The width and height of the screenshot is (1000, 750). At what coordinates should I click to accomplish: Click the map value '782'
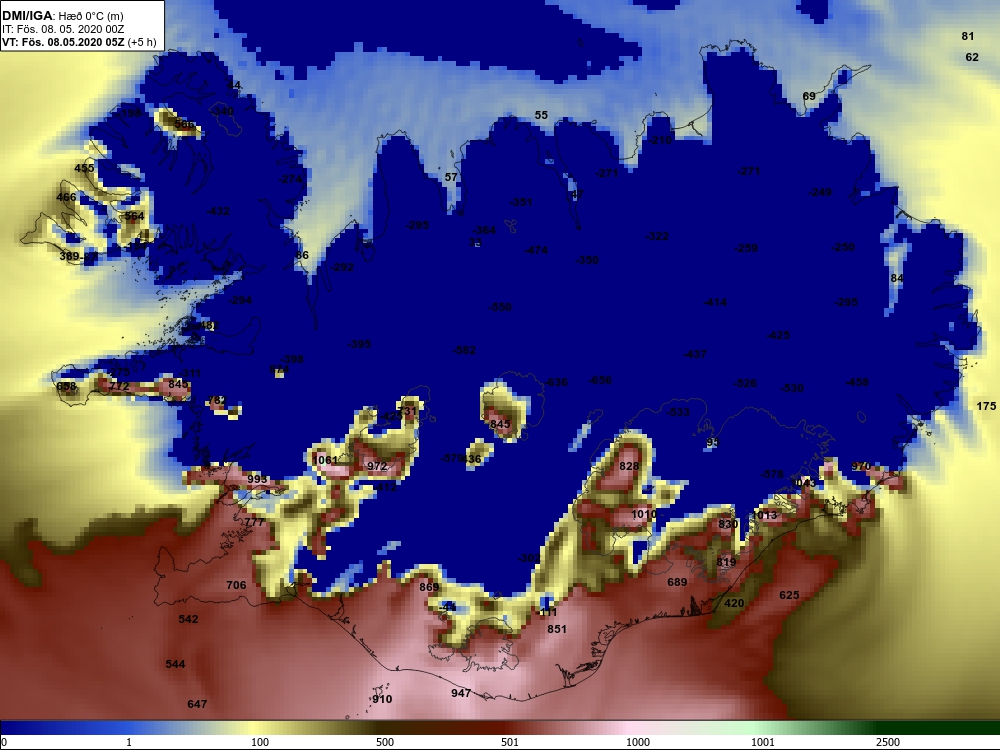(x=217, y=400)
